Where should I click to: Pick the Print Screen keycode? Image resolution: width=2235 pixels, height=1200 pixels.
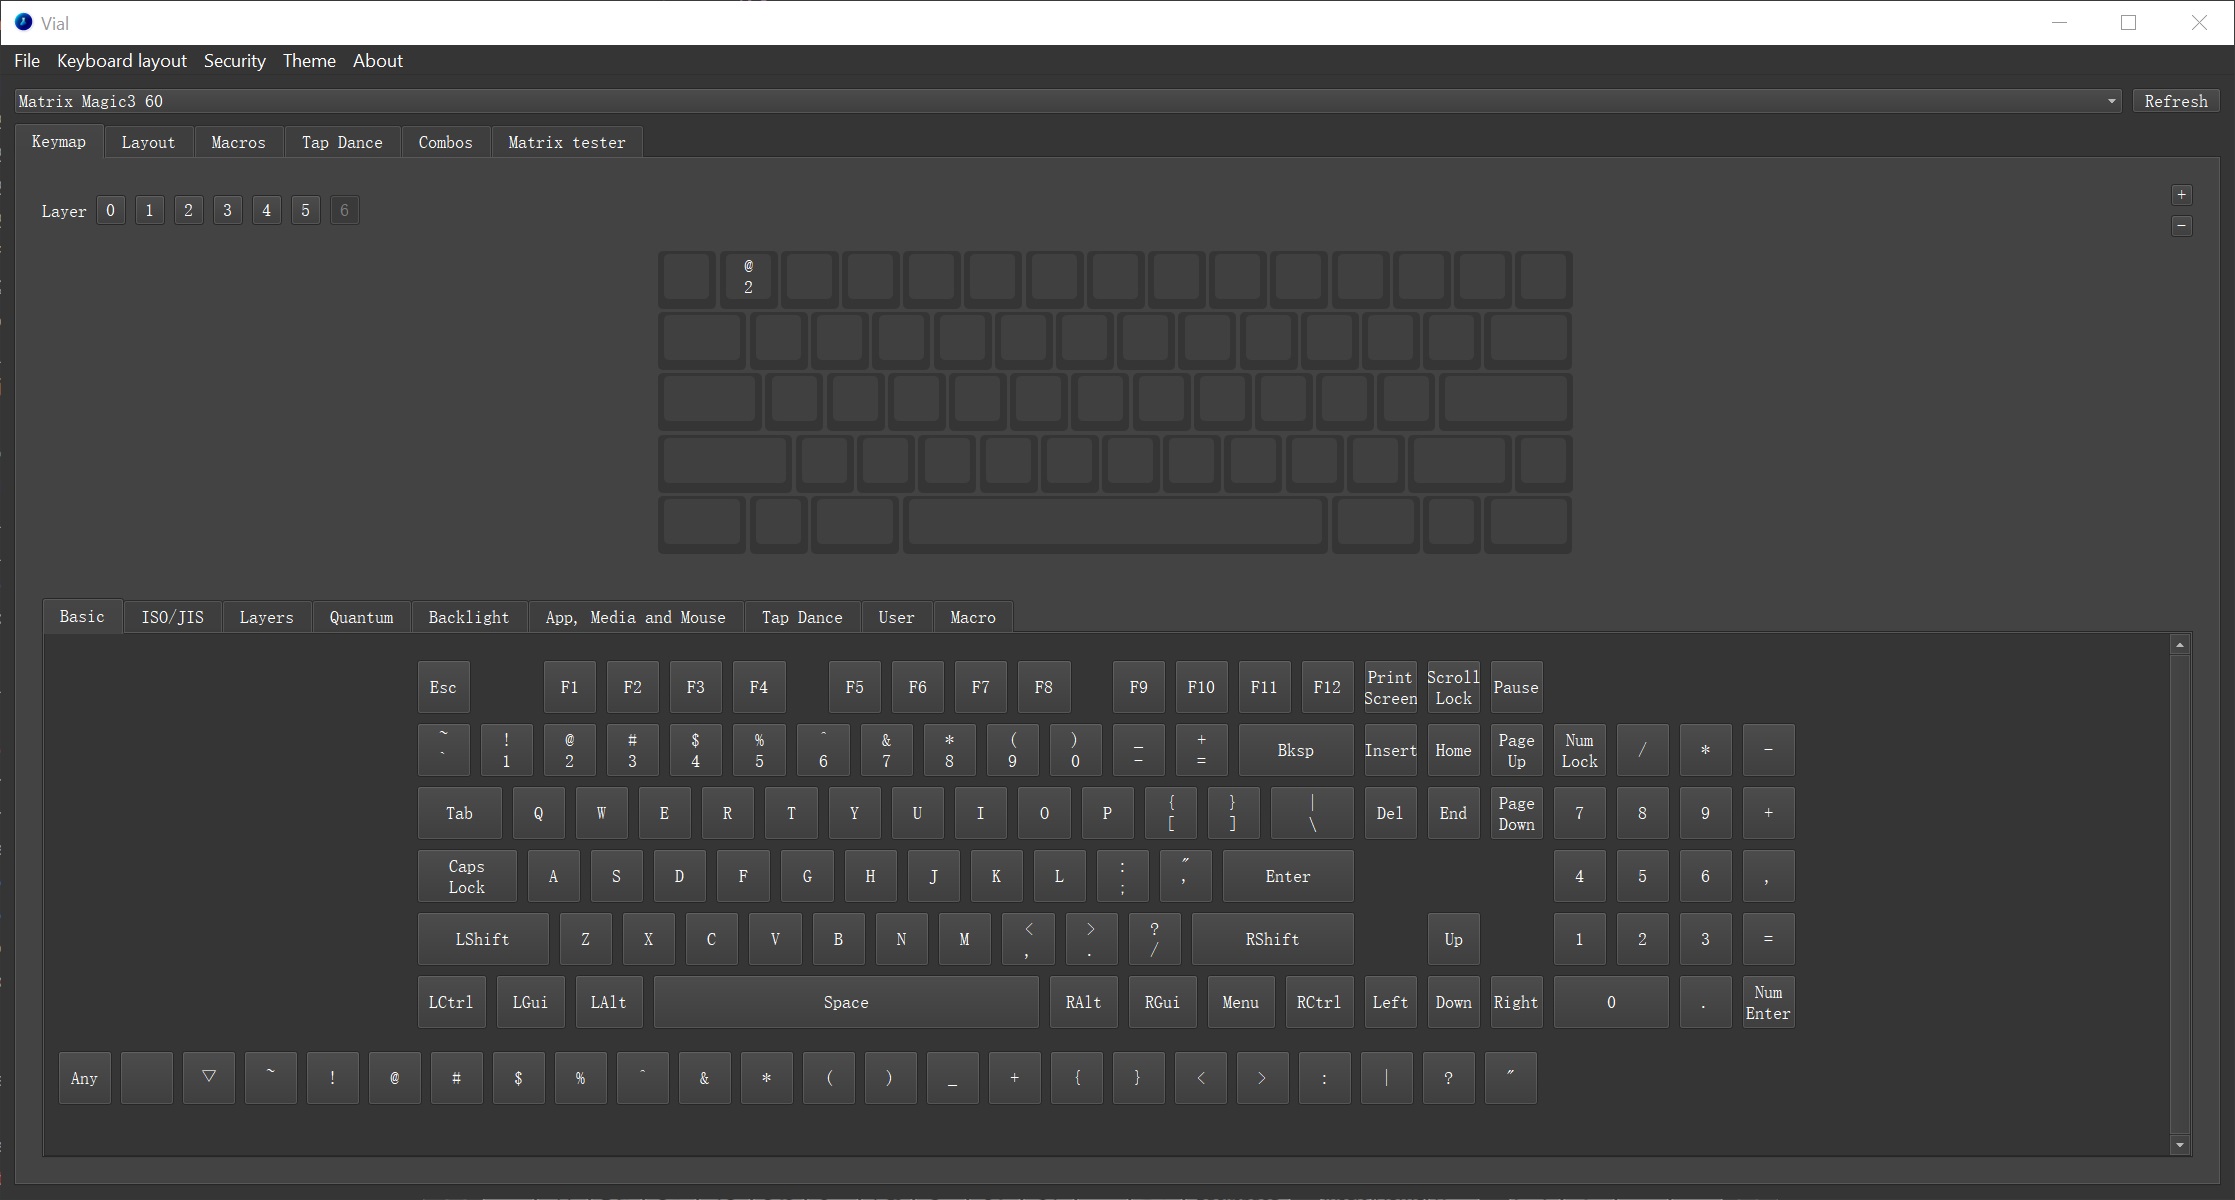[1389, 687]
